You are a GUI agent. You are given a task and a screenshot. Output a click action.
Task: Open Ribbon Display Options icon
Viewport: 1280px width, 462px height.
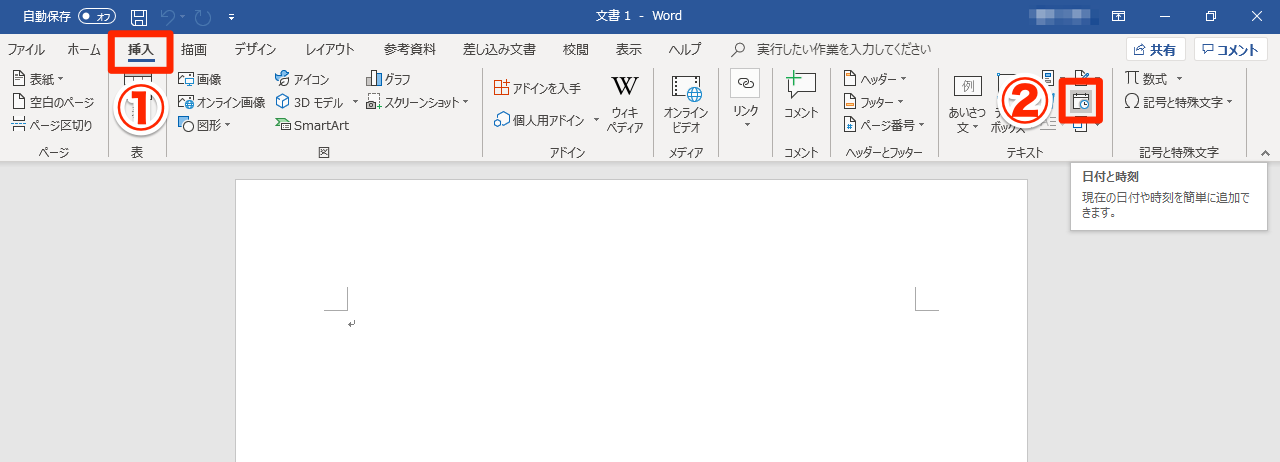(x=1118, y=16)
